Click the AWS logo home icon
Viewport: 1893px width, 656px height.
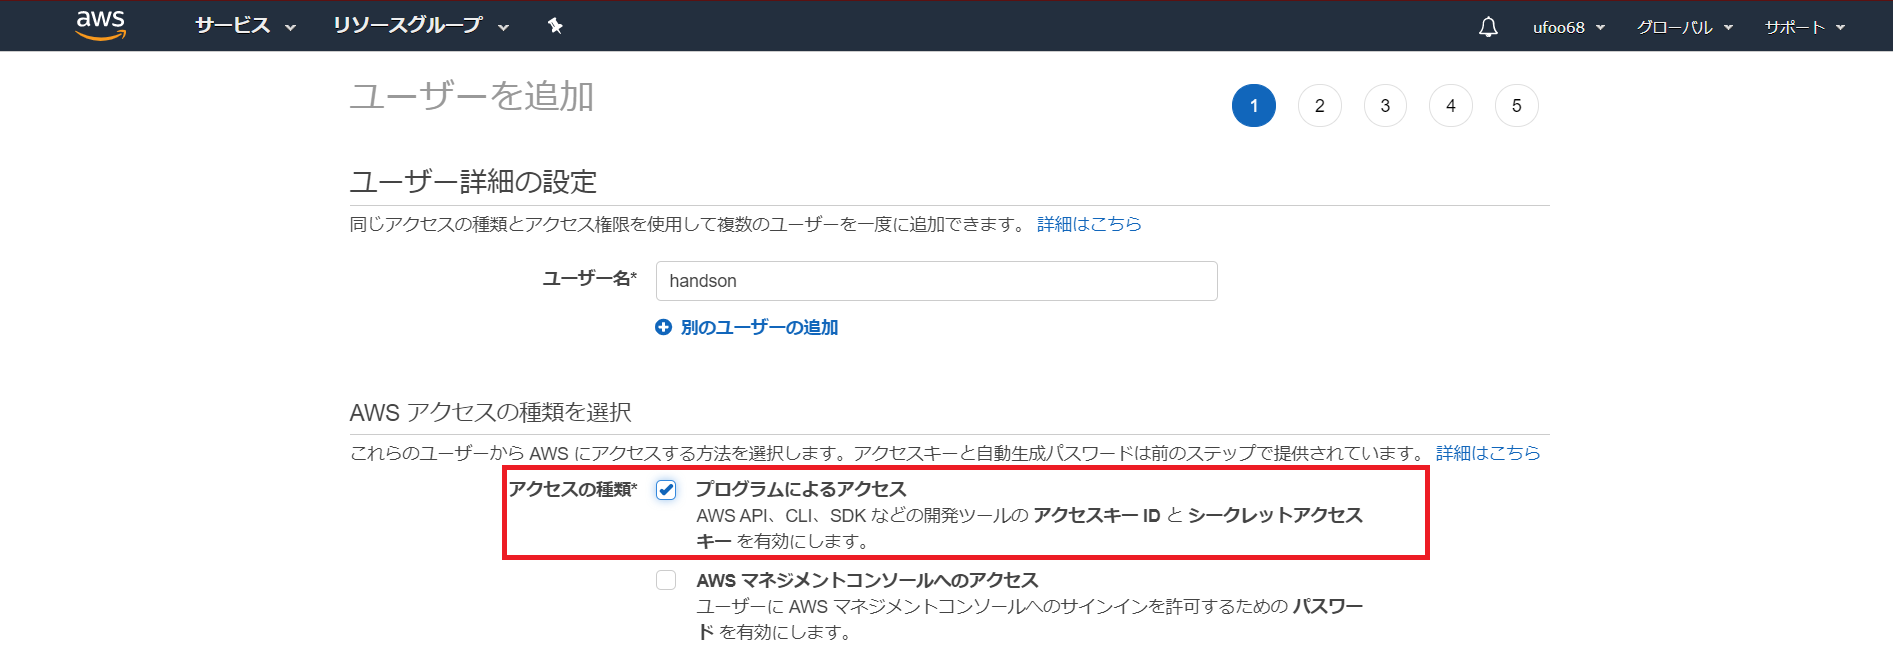[x=101, y=25]
